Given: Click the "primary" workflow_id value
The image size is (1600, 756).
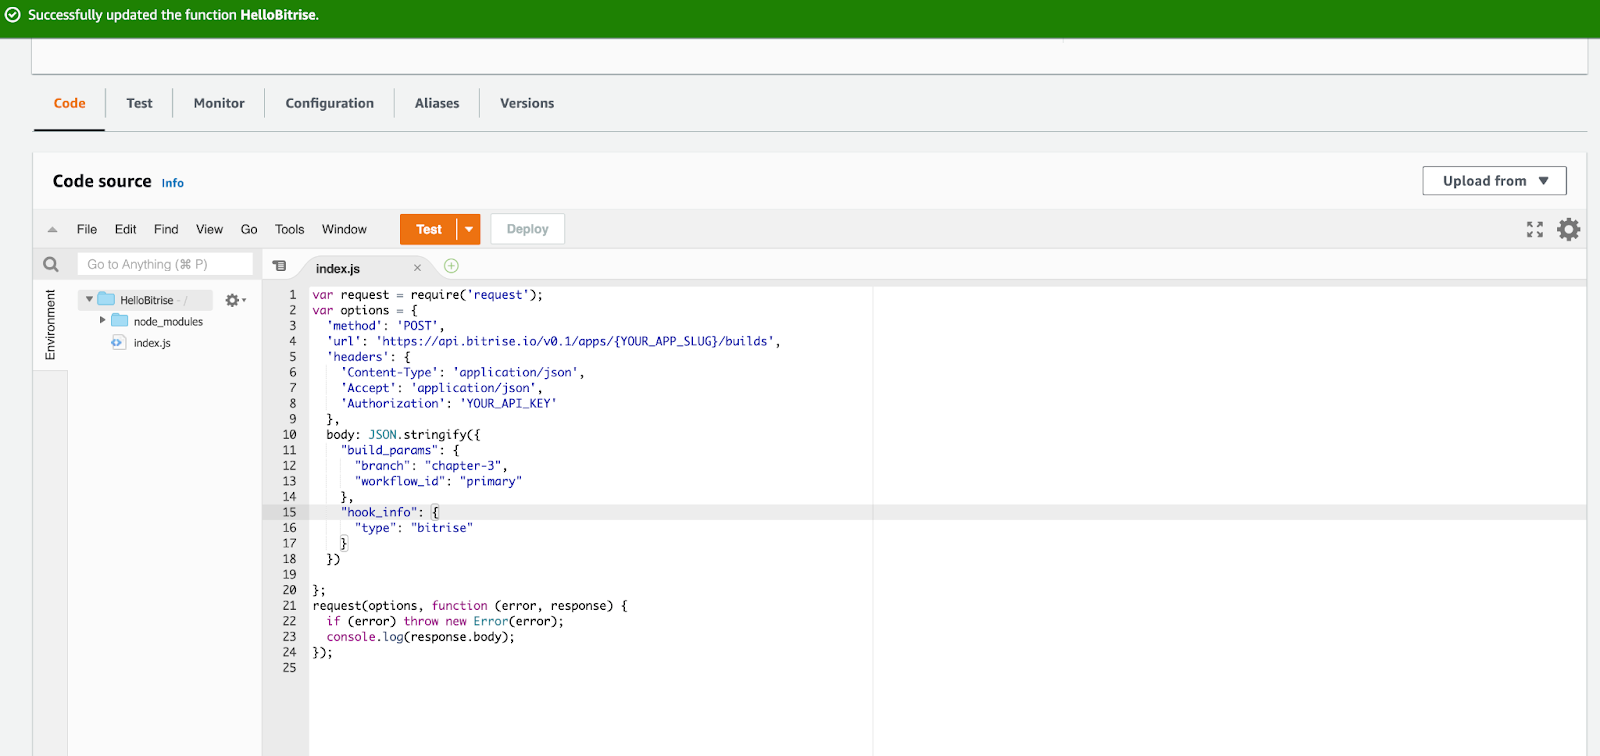Looking at the screenshot, I should (x=491, y=481).
